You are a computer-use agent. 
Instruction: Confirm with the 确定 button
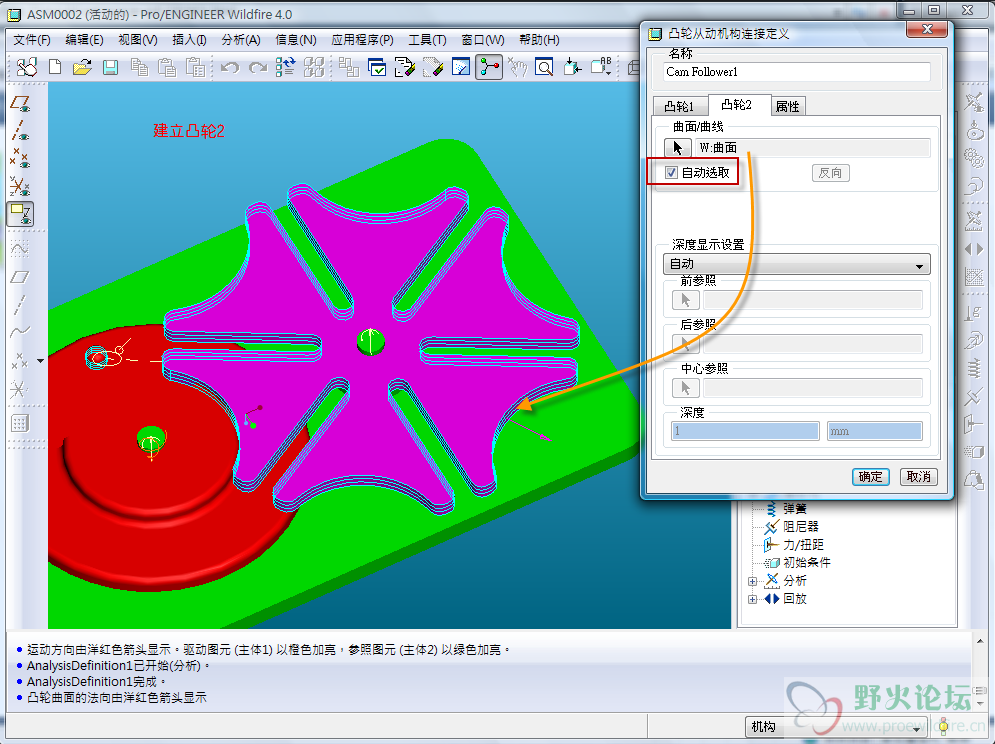point(870,477)
